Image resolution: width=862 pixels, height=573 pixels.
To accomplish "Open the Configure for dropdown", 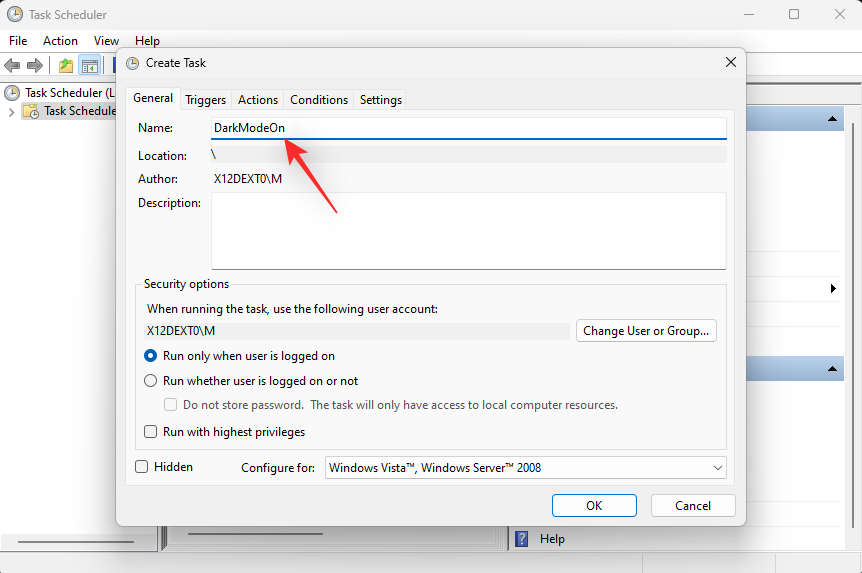I will pos(526,467).
